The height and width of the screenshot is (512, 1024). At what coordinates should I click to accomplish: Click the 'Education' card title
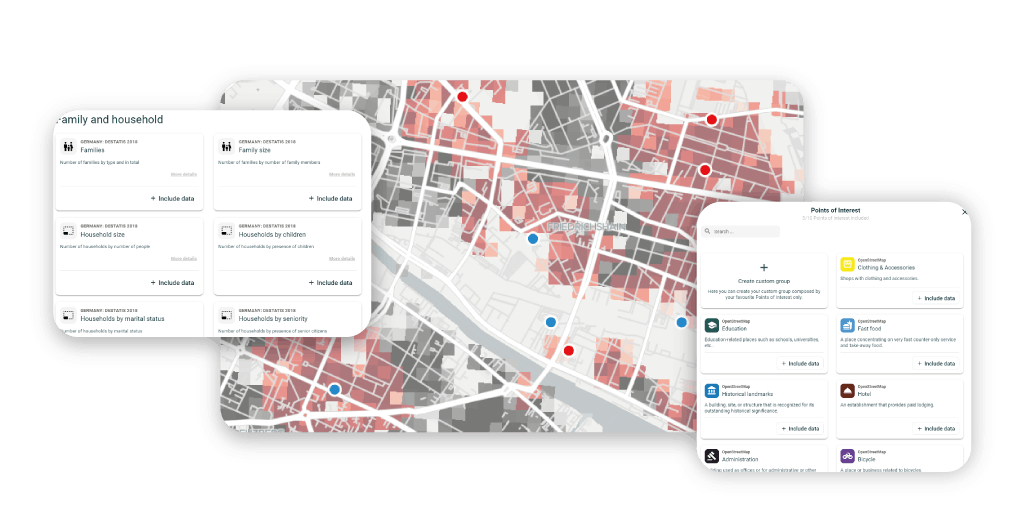coord(735,328)
